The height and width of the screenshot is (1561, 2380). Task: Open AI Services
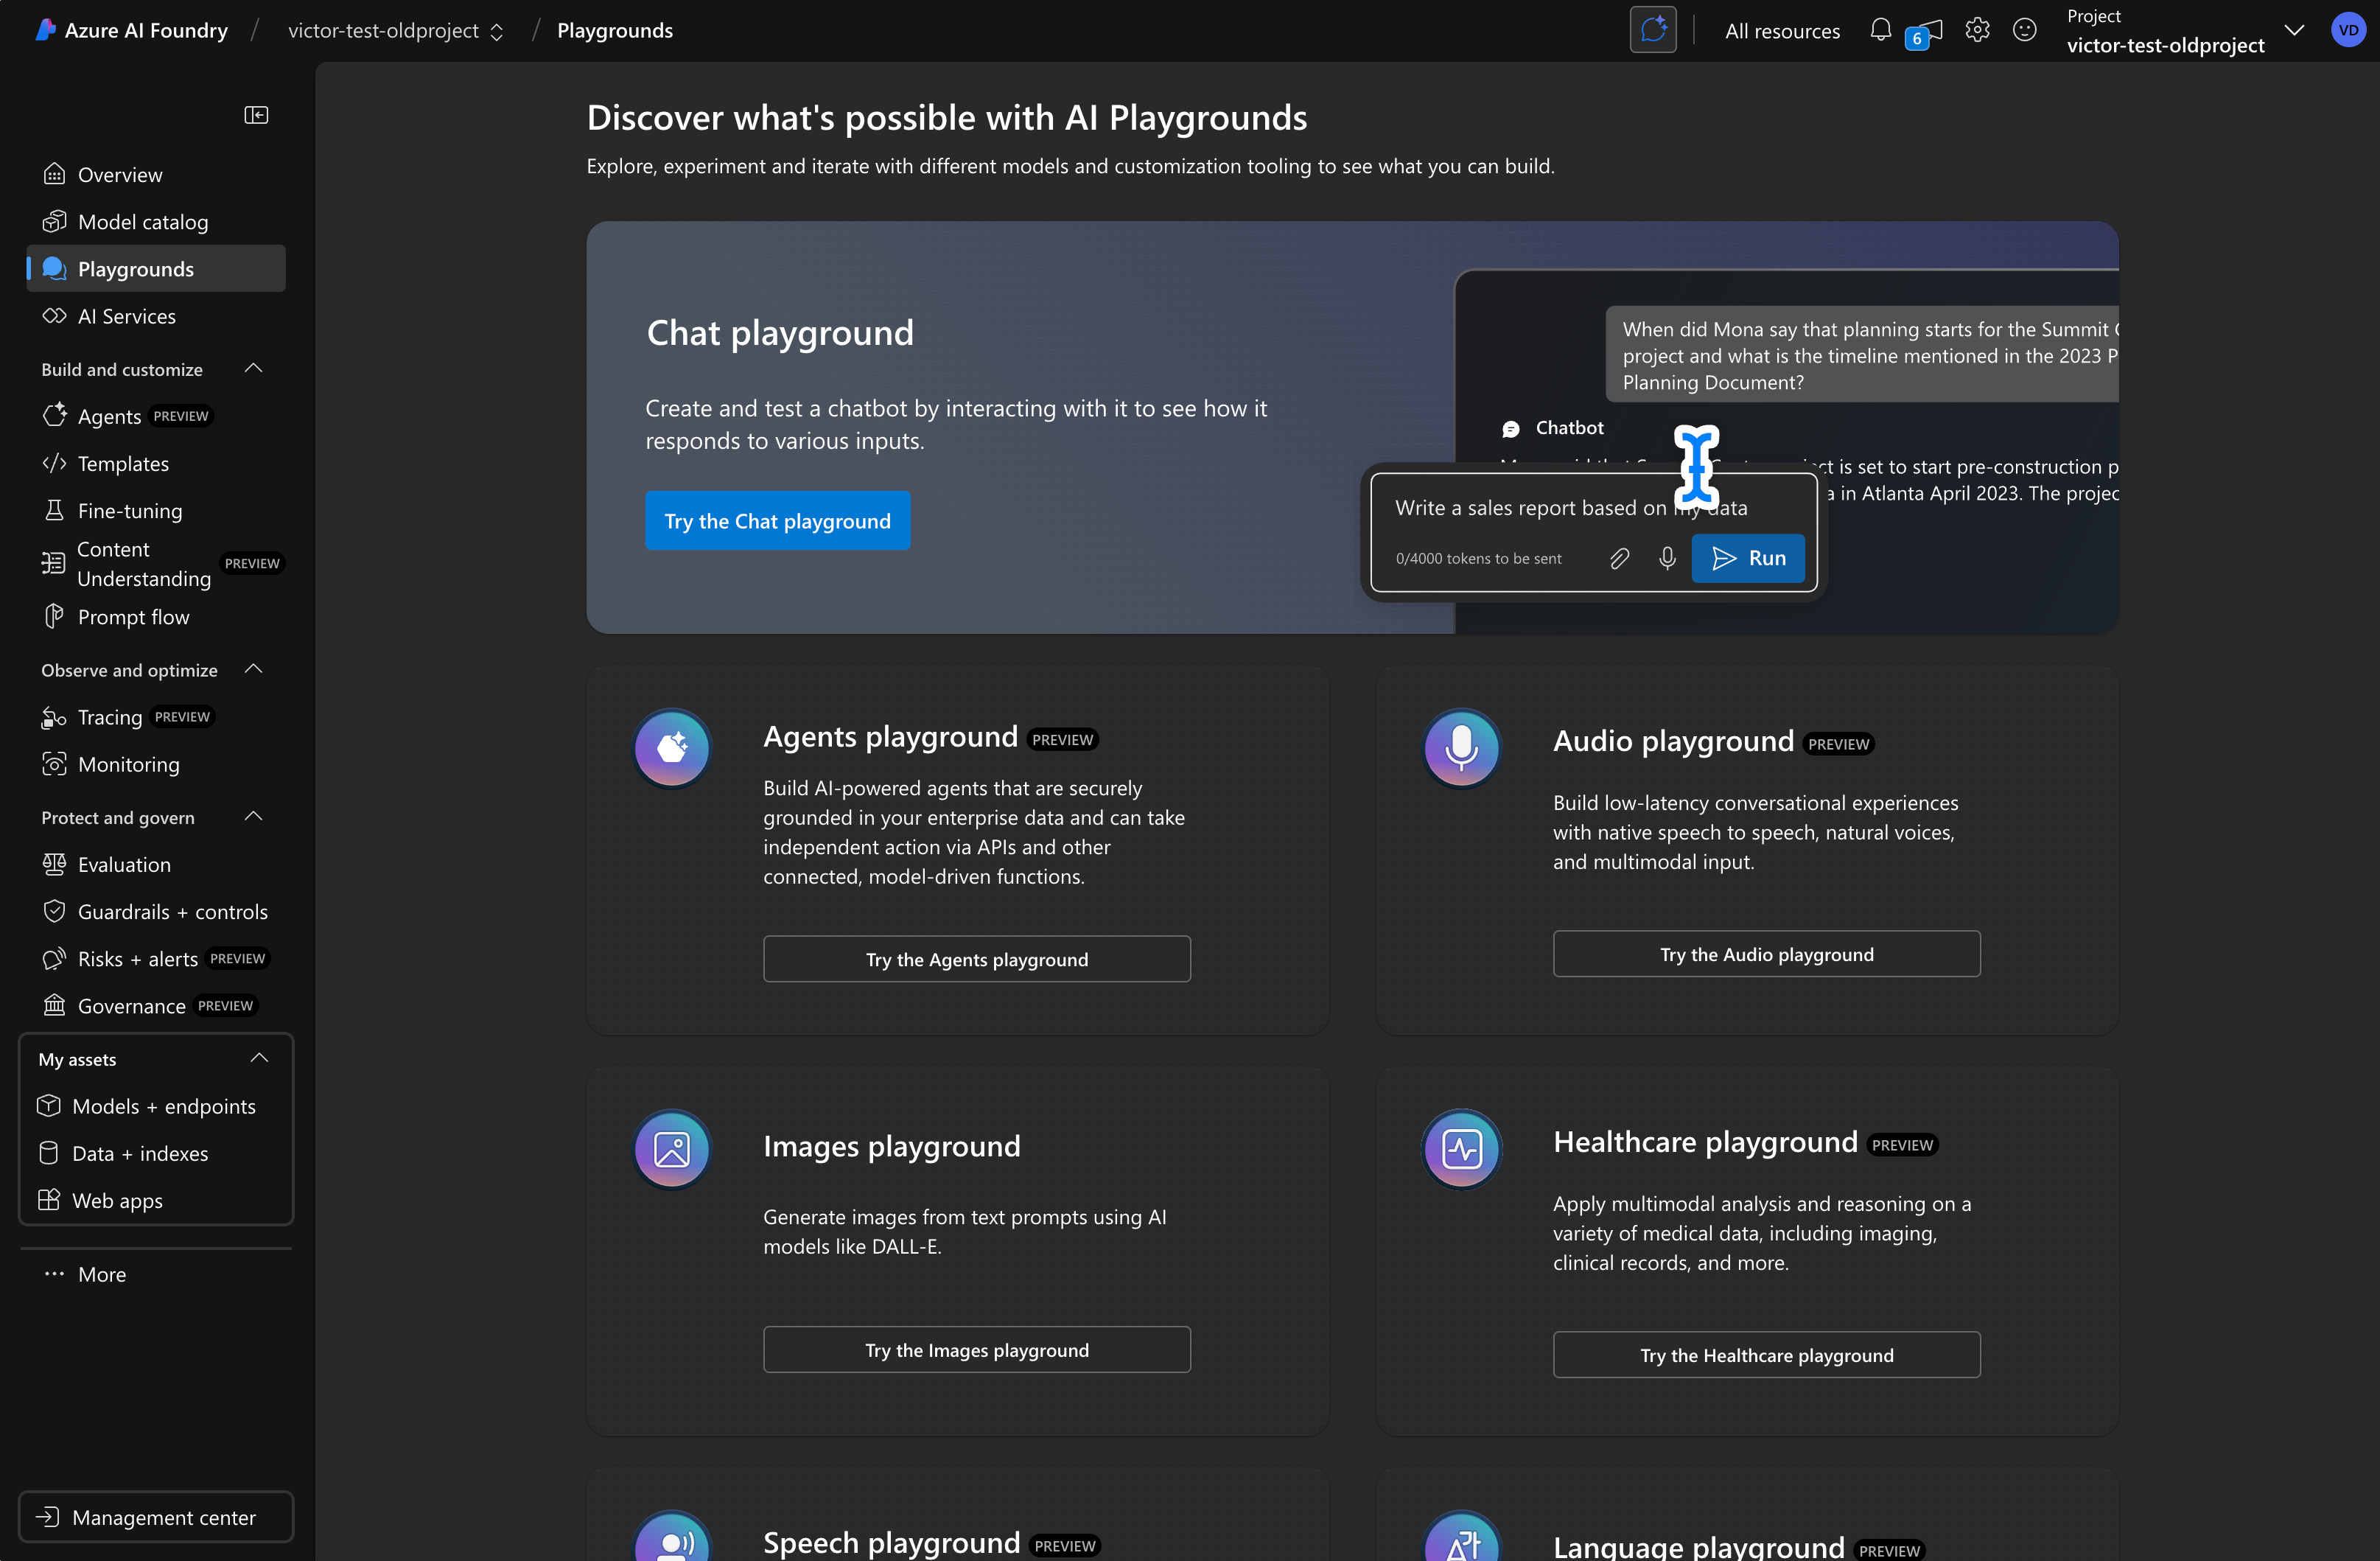click(x=156, y=316)
